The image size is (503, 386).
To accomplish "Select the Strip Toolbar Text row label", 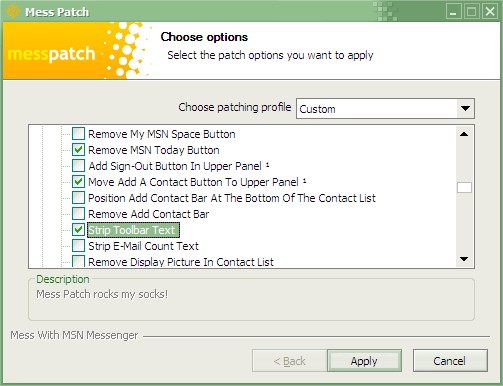I will [x=133, y=230].
